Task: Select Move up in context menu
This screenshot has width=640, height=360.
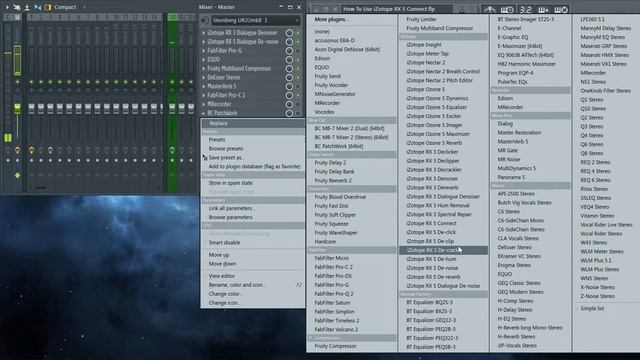Action: [x=219, y=255]
